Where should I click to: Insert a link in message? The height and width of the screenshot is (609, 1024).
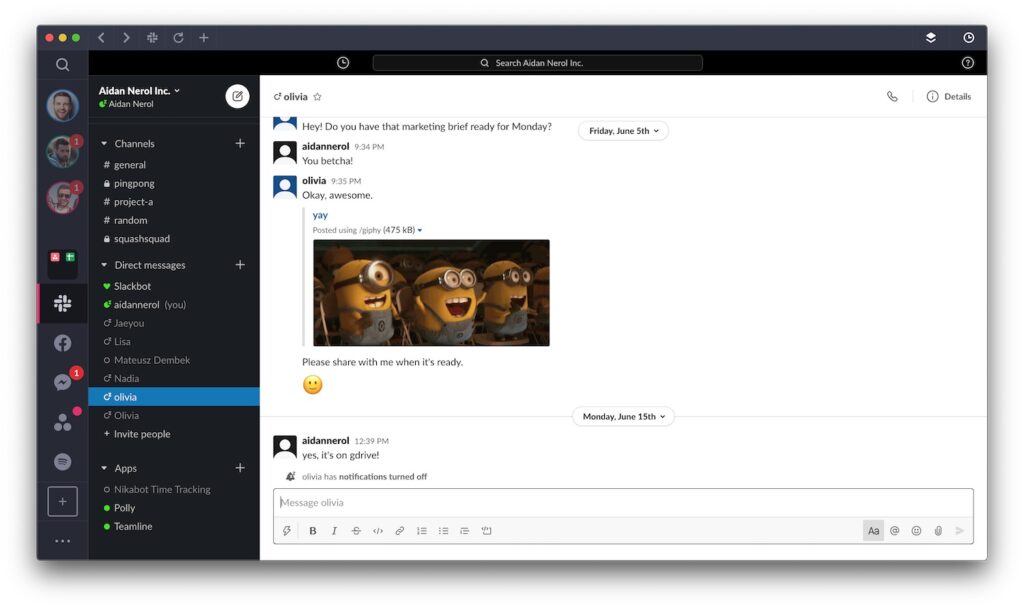(x=400, y=531)
